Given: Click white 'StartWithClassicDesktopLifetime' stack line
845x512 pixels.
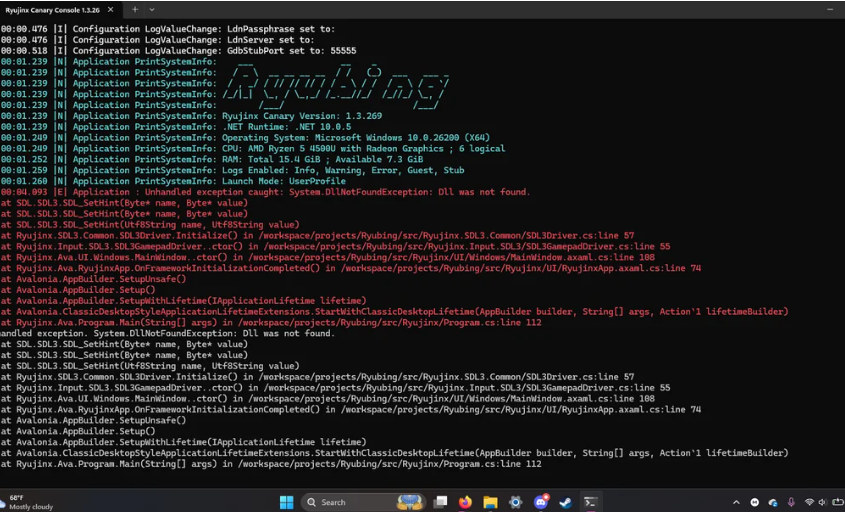Looking at the screenshot, I should [x=394, y=453].
